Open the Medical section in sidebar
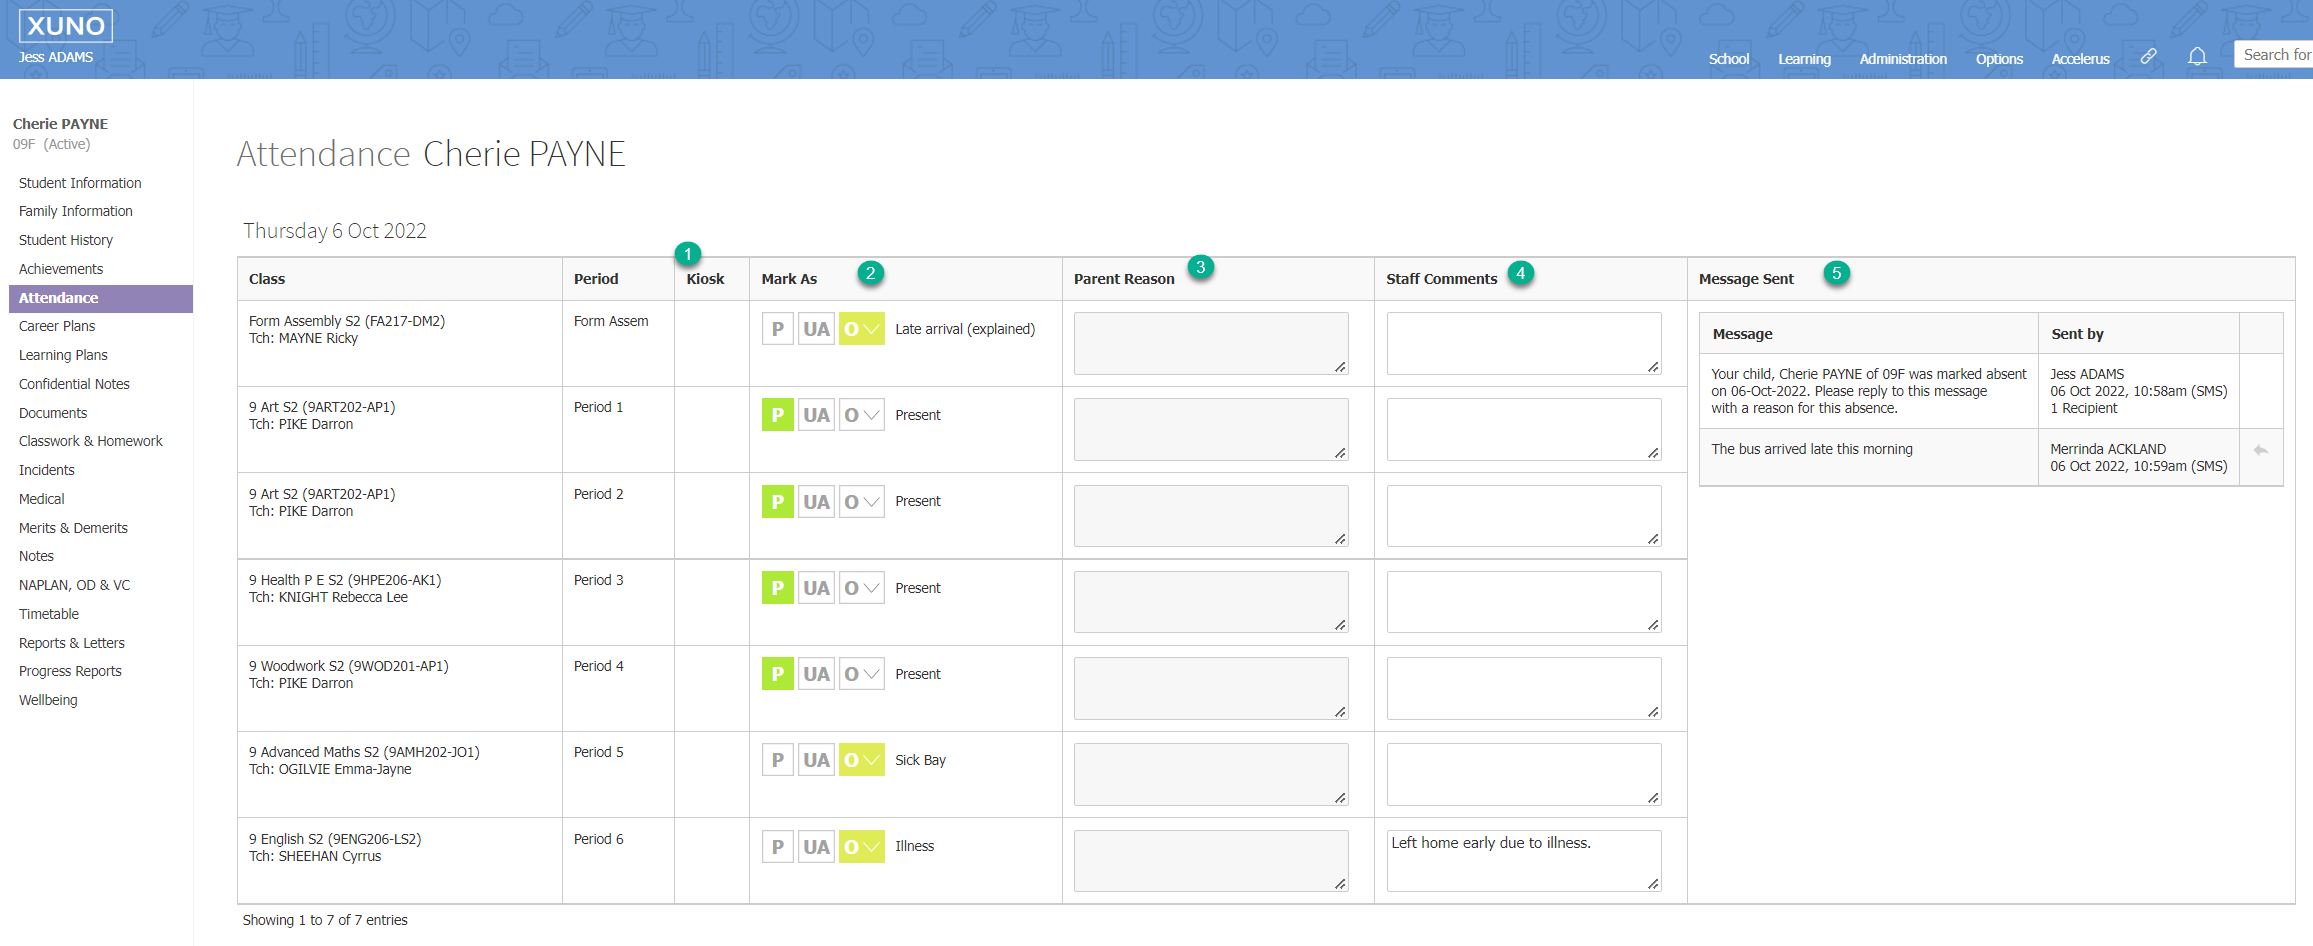The height and width of the screenshot is (946, 2313). click(x=42, y=498)
